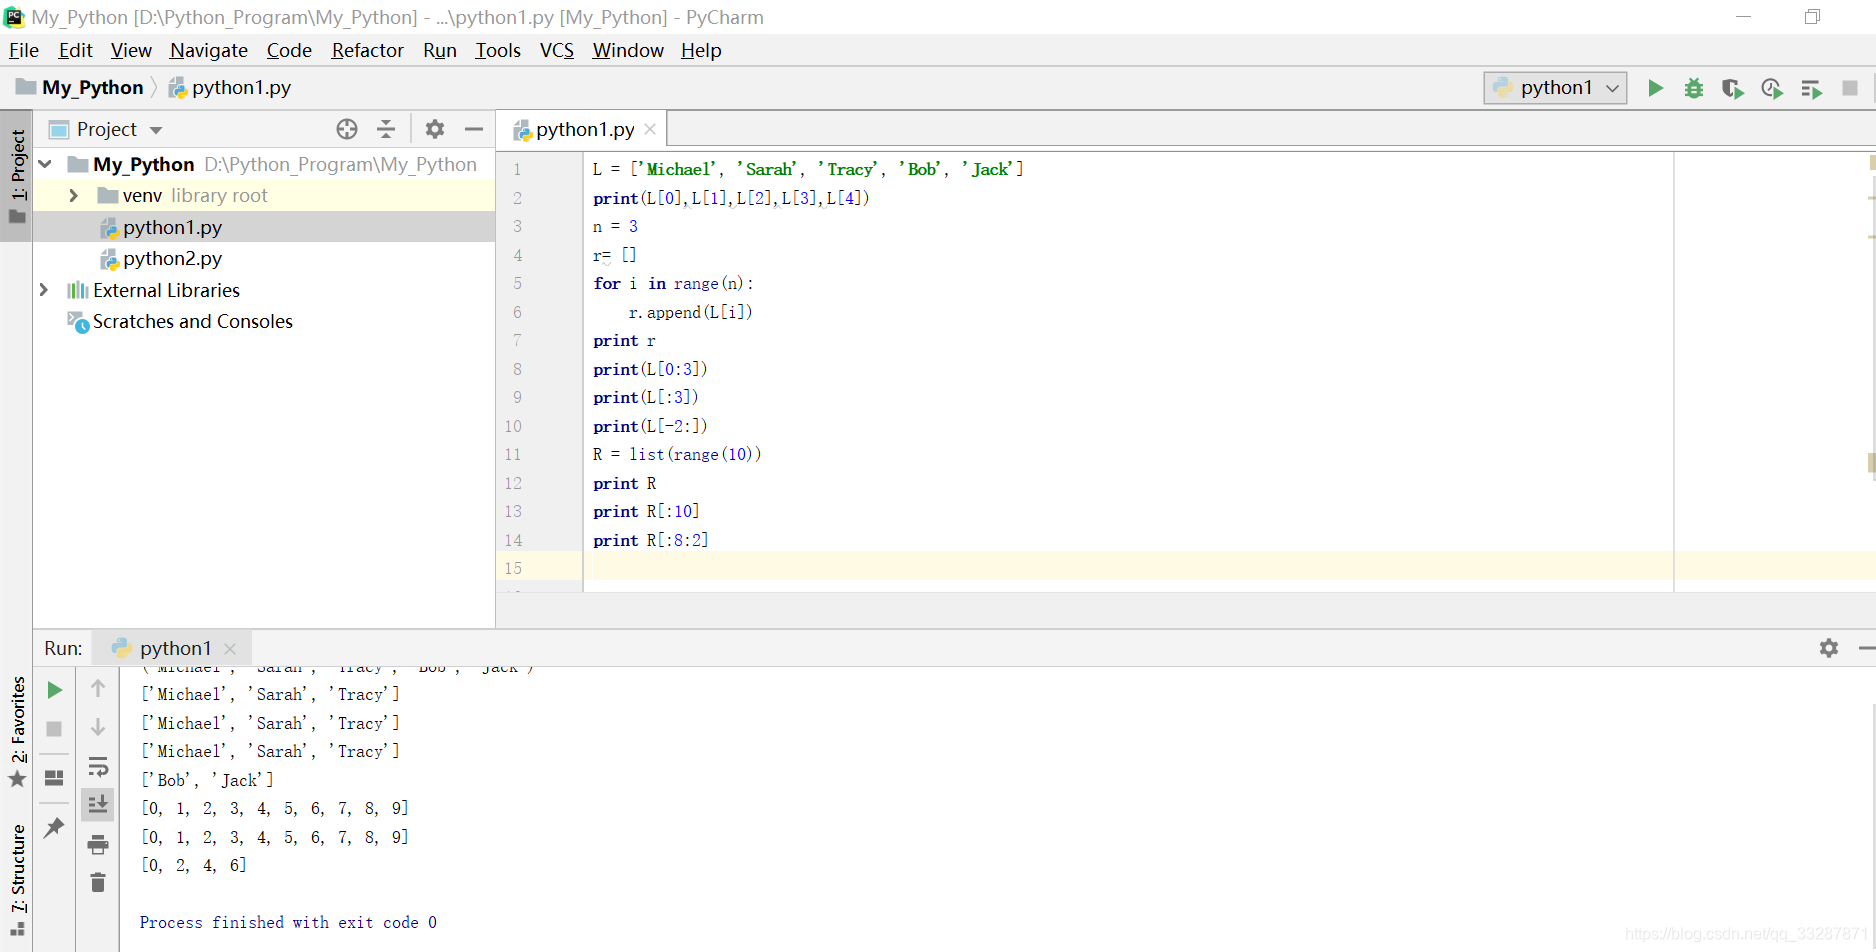Click Stop icon in Run panel
The image size is (1876, 952).
[x=55, y=729]
